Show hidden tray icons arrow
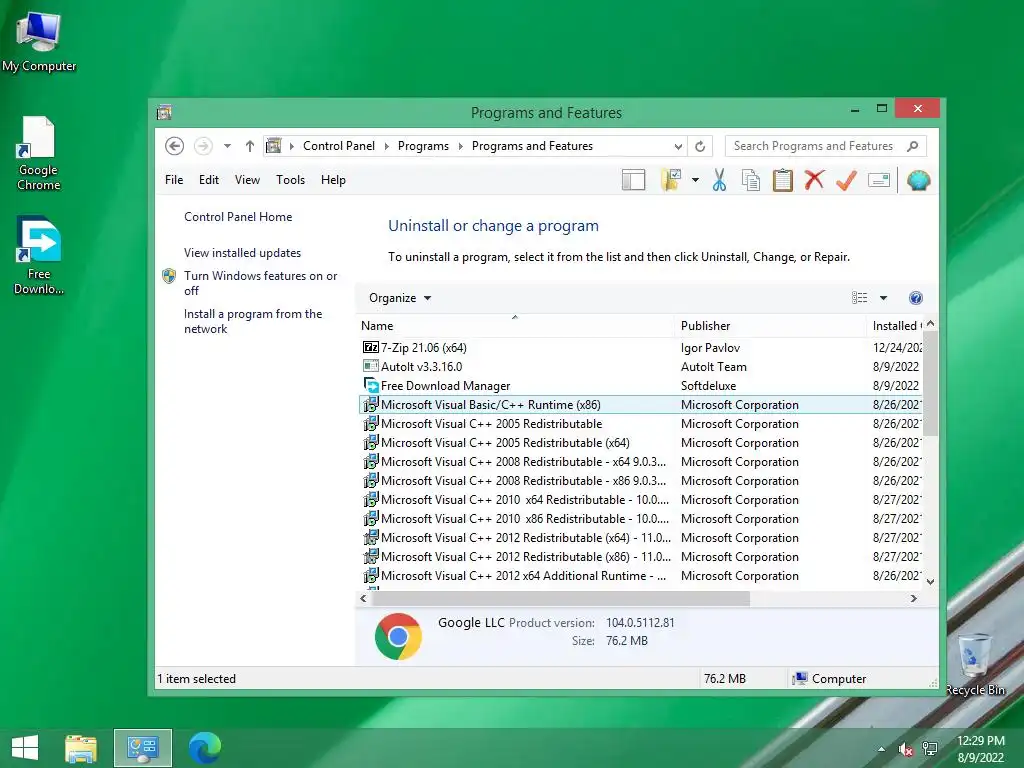 [882, 749]
